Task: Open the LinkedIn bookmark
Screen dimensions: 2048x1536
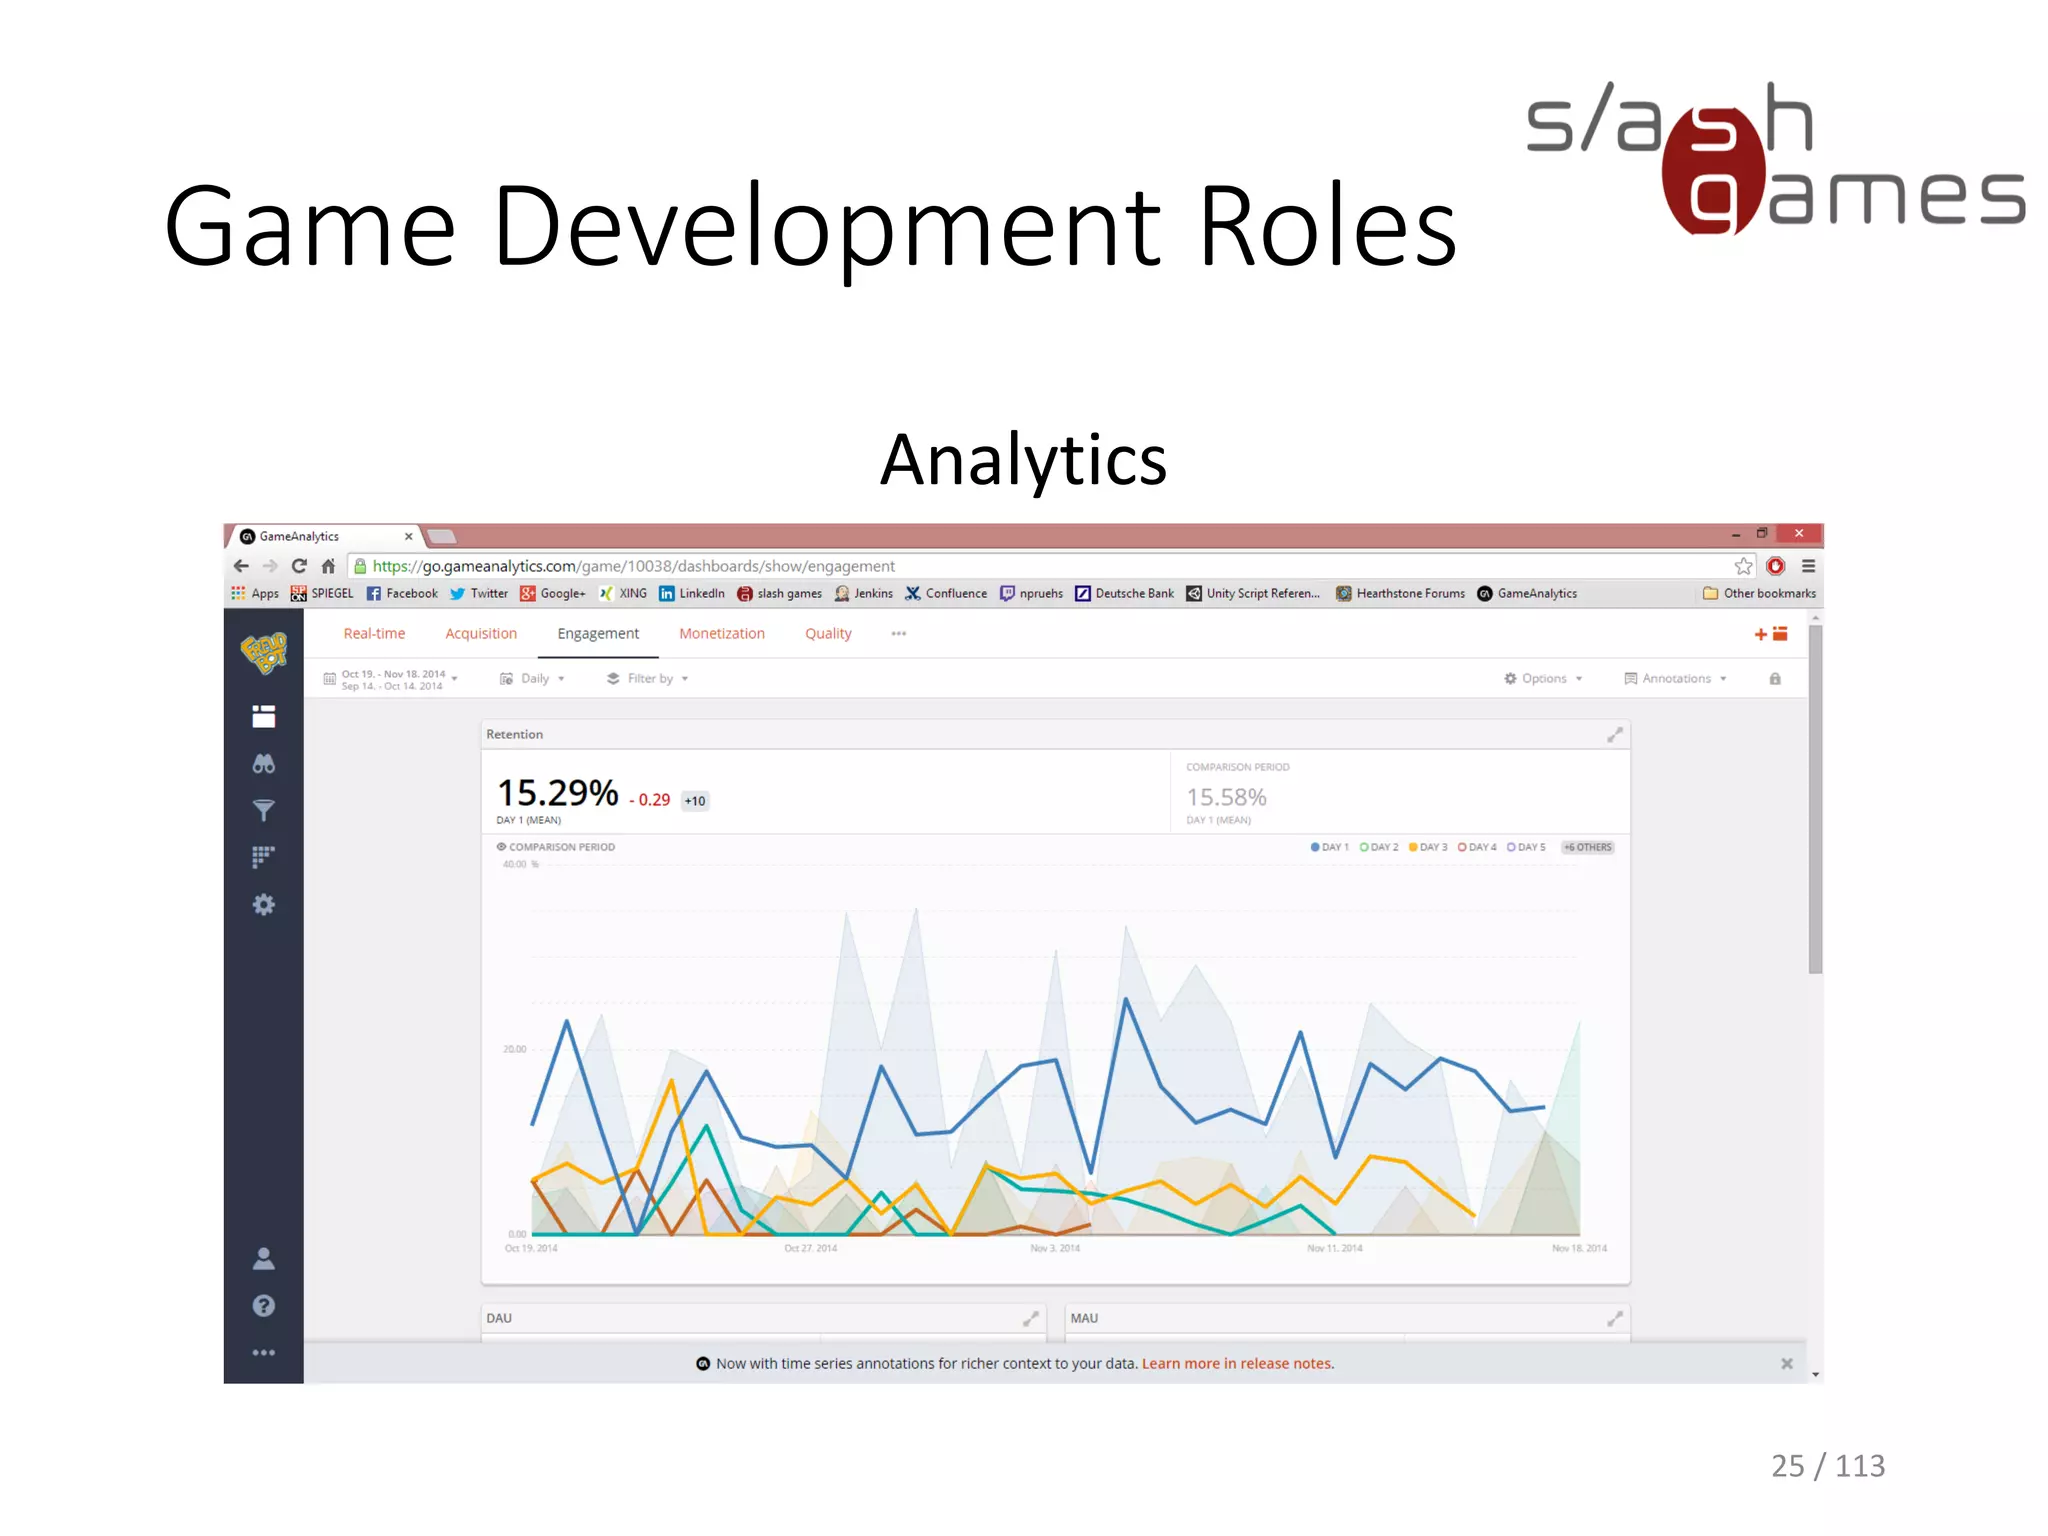Action: pos(692,593)
